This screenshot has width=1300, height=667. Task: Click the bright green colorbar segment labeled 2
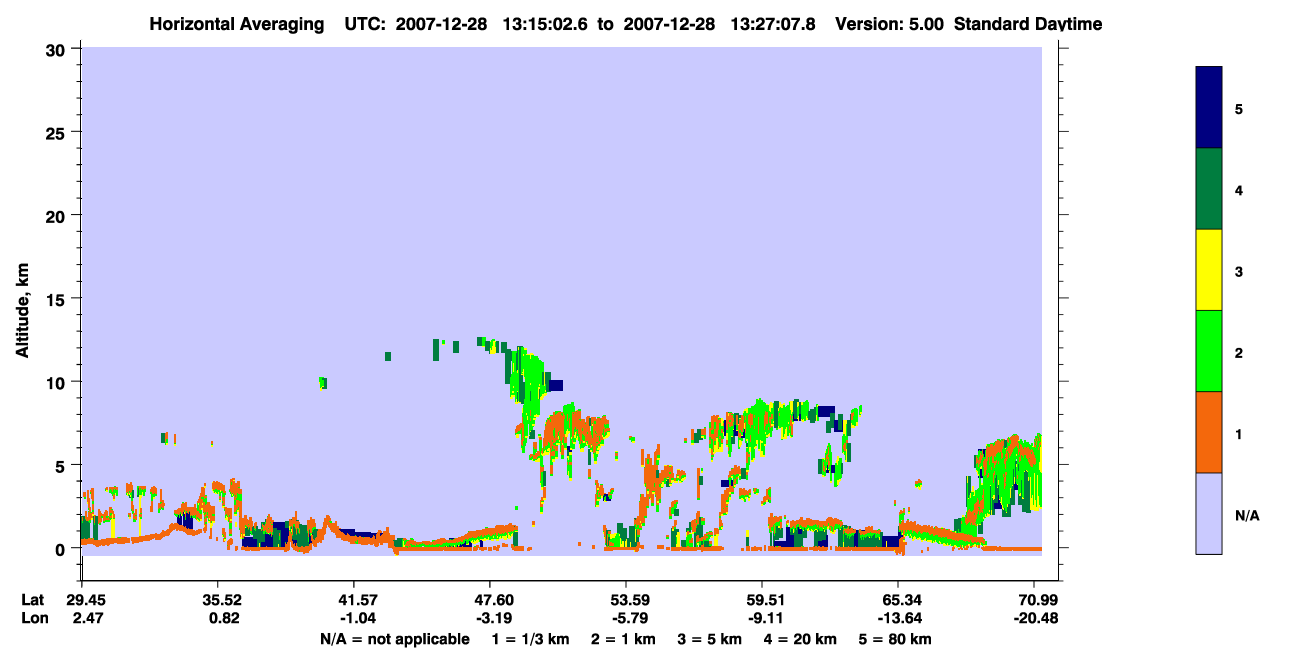pos(1209,351)
